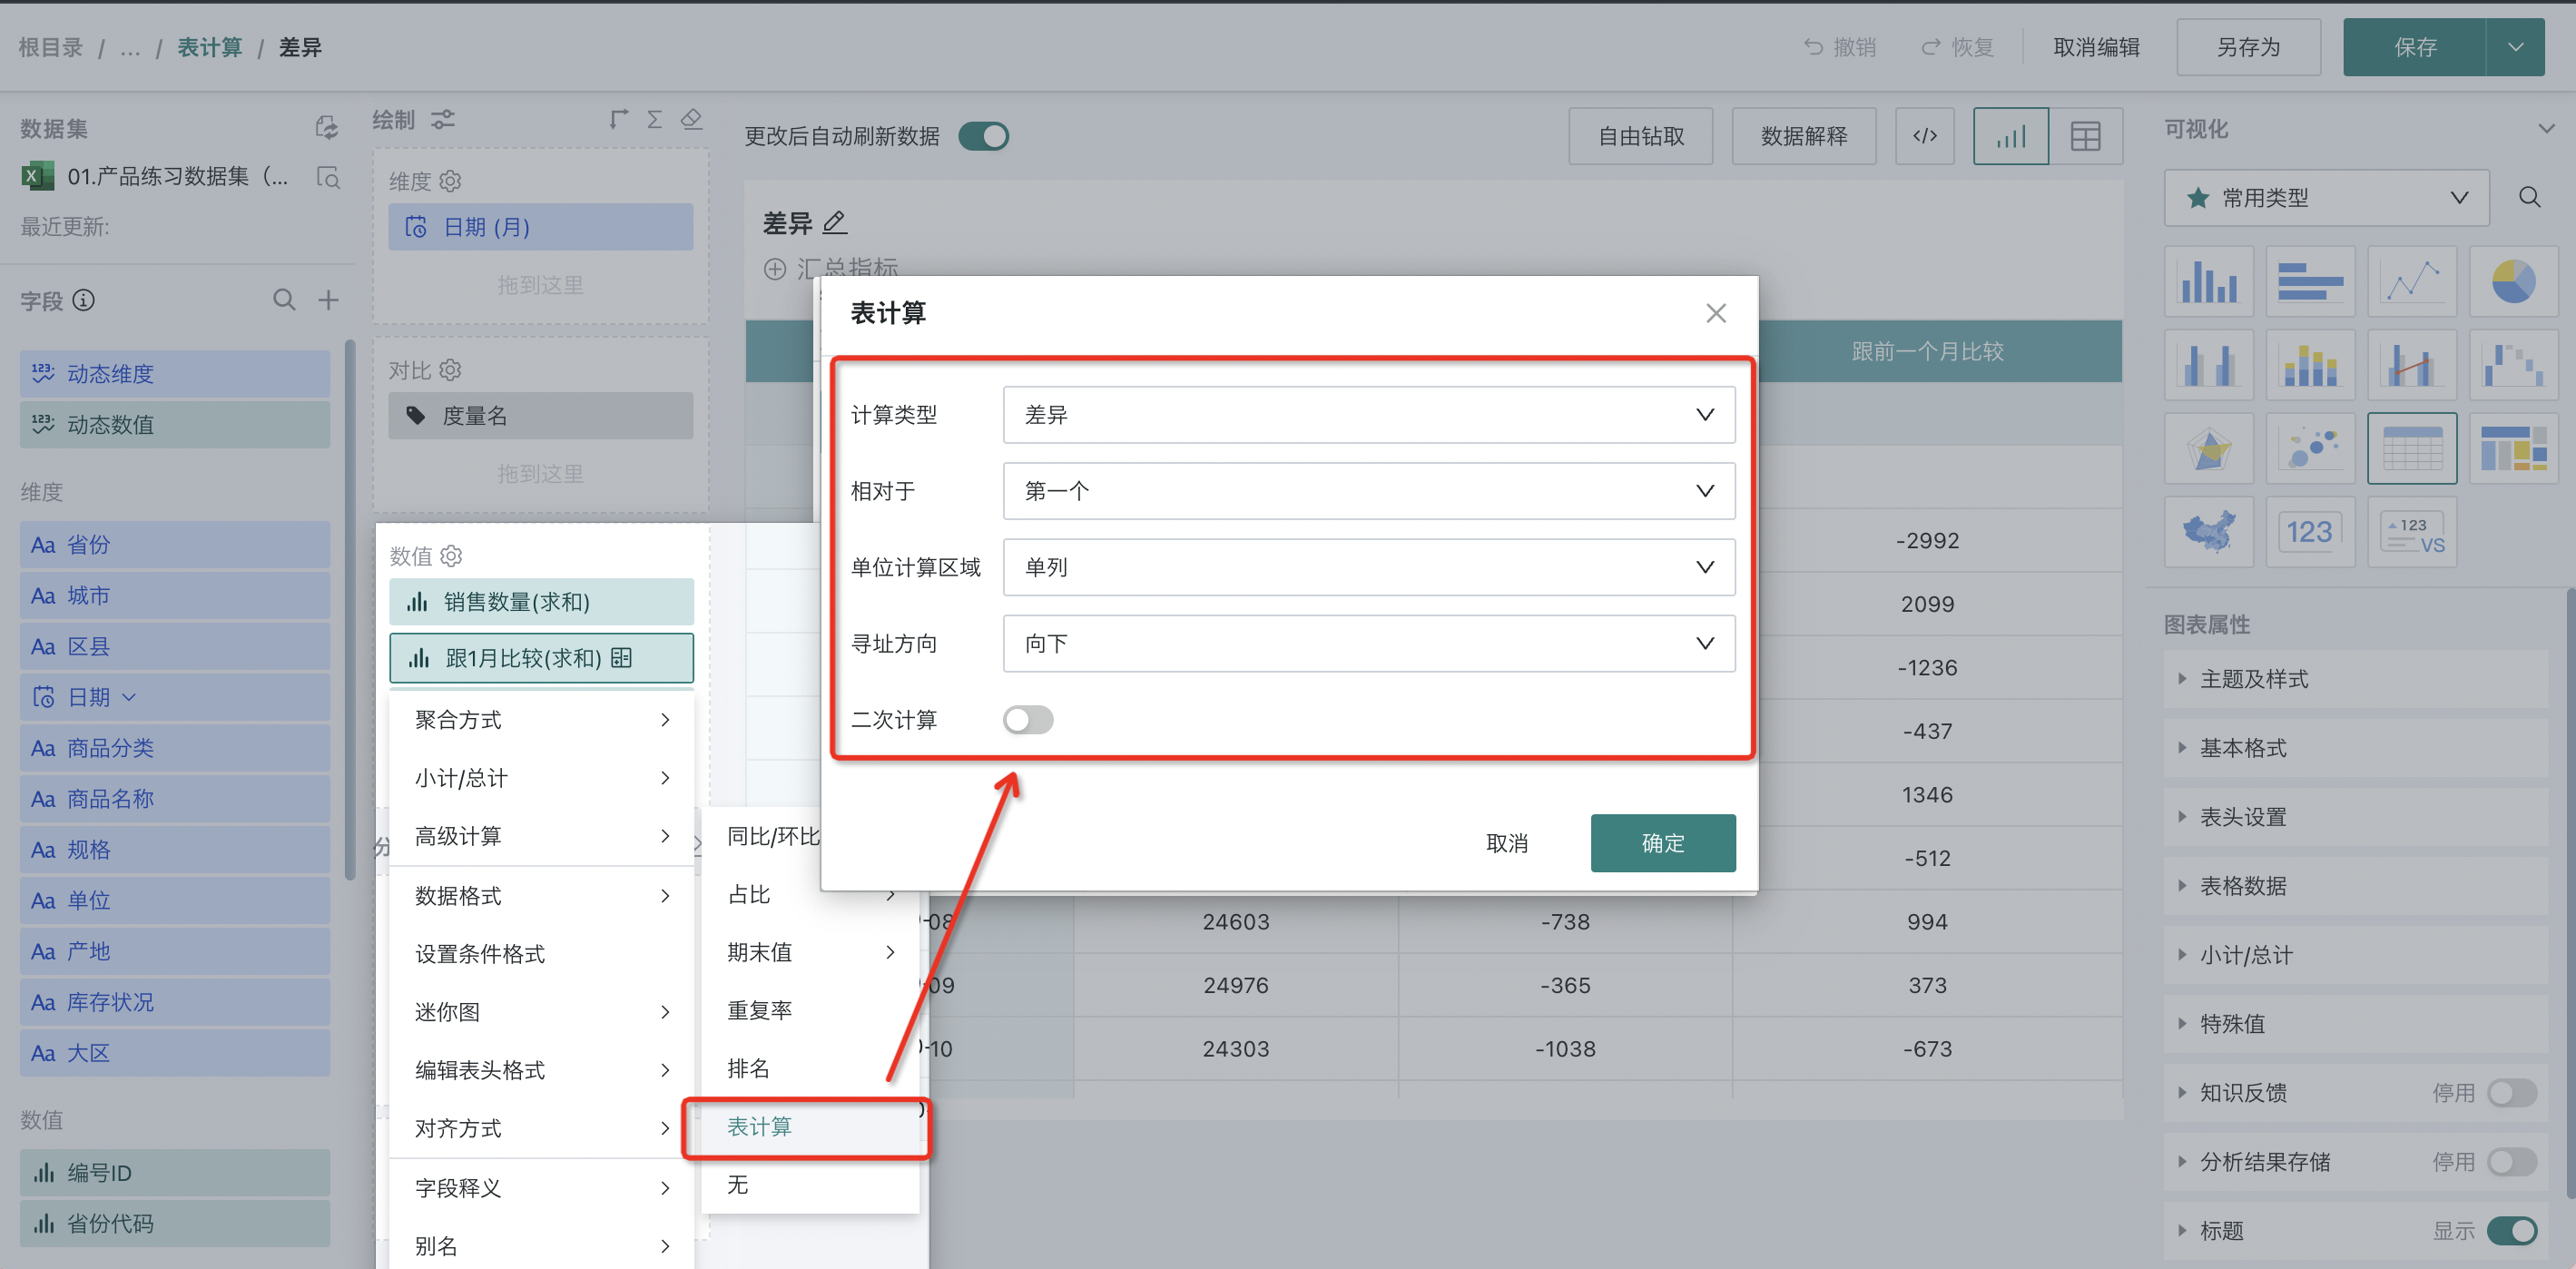Click the 确定 button in dialog
2576x1269 pixels.
1662,843
